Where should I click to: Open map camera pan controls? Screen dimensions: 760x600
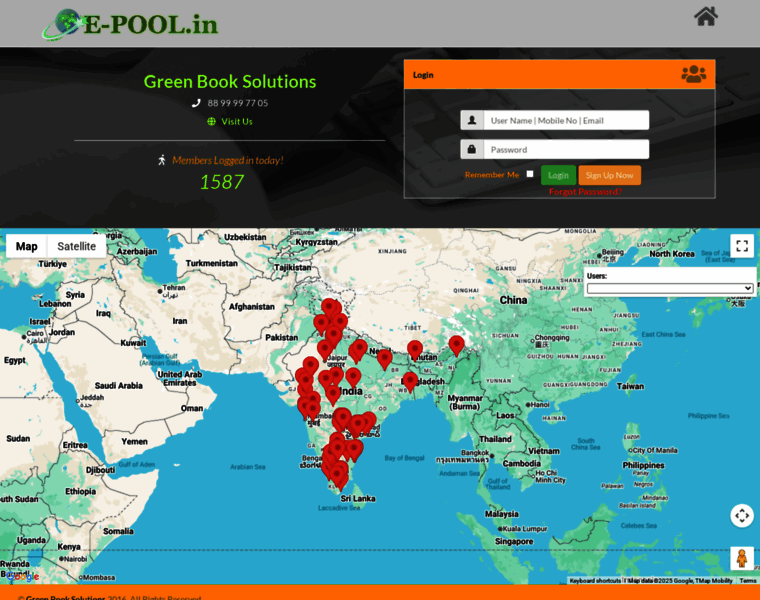742,515
